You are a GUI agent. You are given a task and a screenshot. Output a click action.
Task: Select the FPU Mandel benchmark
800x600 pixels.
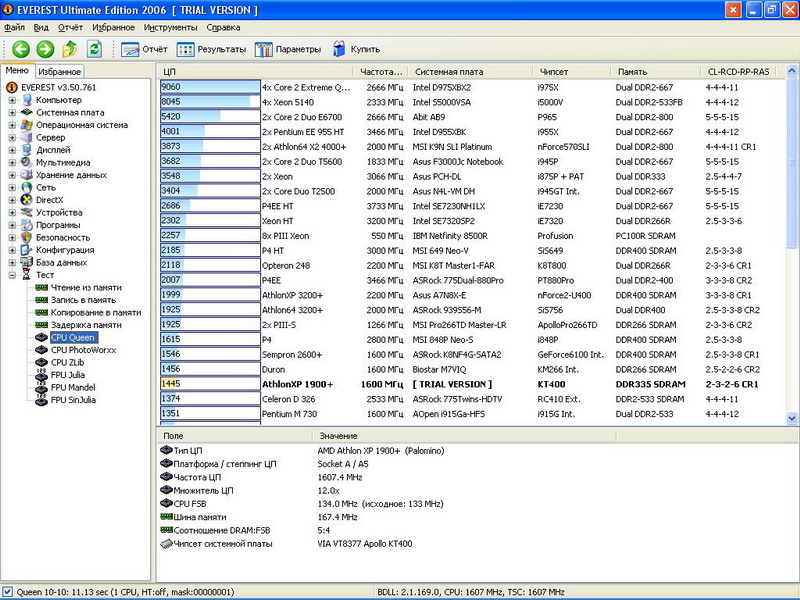[73, 387]
